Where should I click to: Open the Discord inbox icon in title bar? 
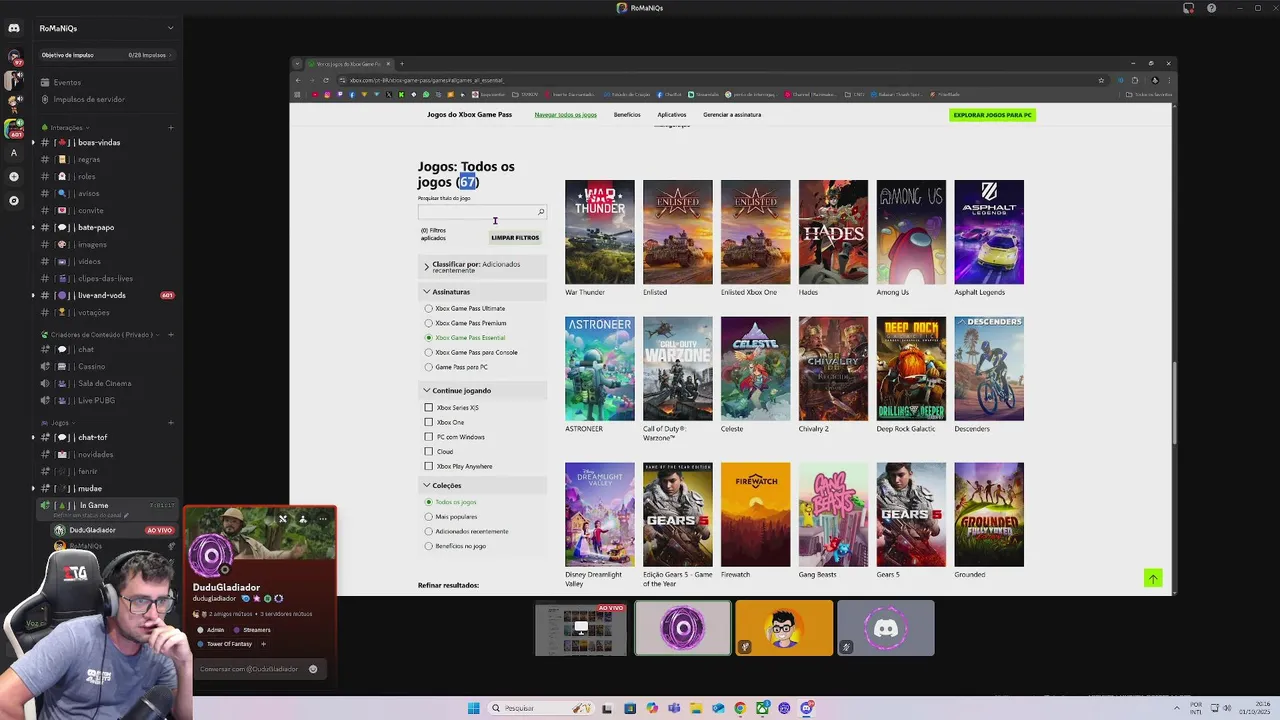click(1188, 8)
